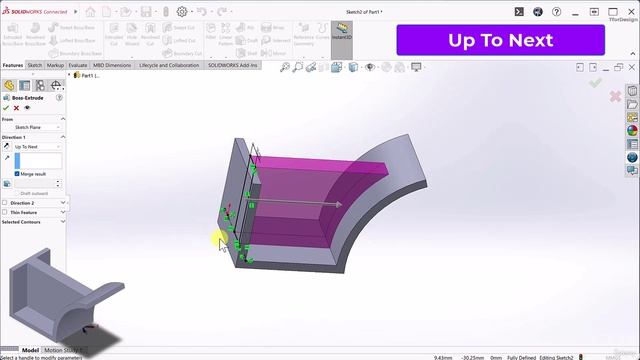The width and height of the screenshot is (640, 360).
Task: Select the Extruded Cut tool
Action: coord(114,34)
